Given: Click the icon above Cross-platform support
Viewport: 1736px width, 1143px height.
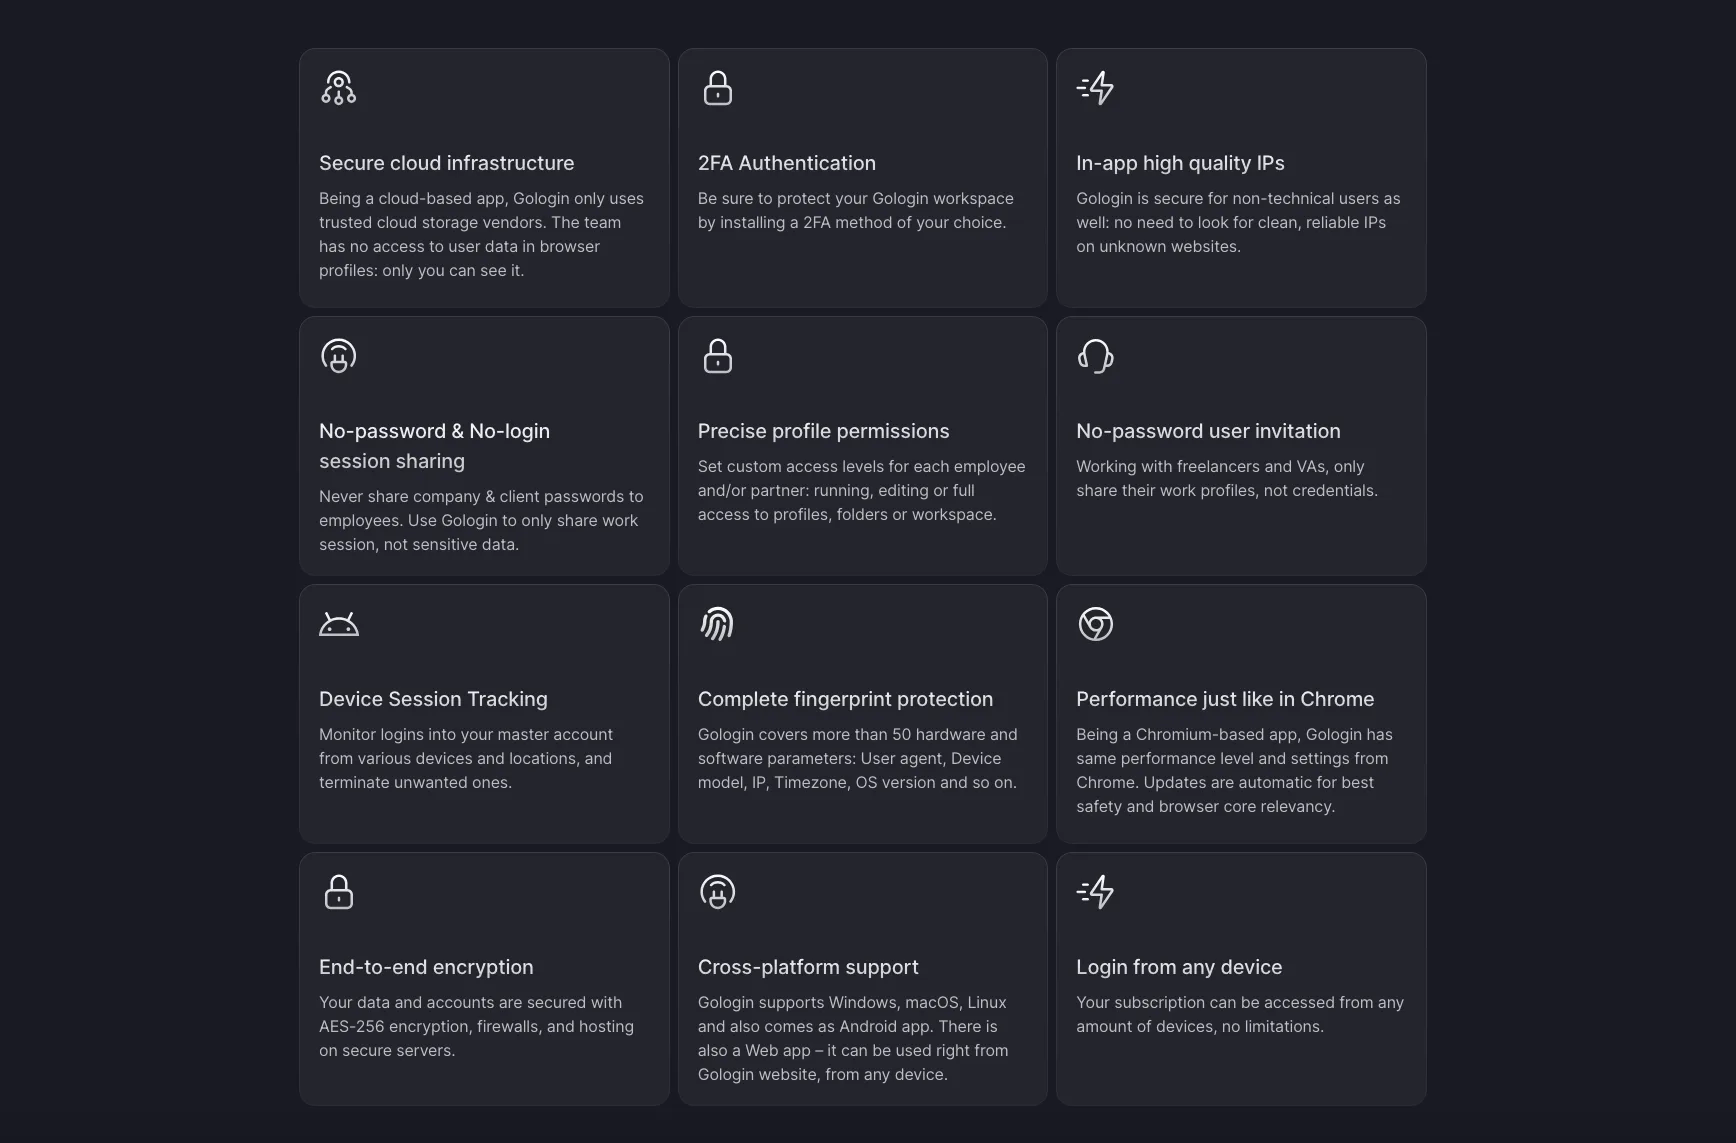Looking at the screenshot, I should click(717, 892).
